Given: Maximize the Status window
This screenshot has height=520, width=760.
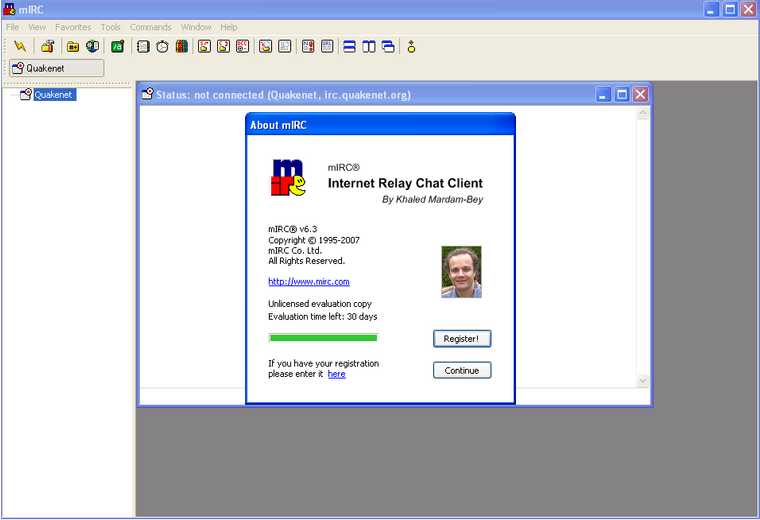Looking at the screenshot, I should coord(621,95).
